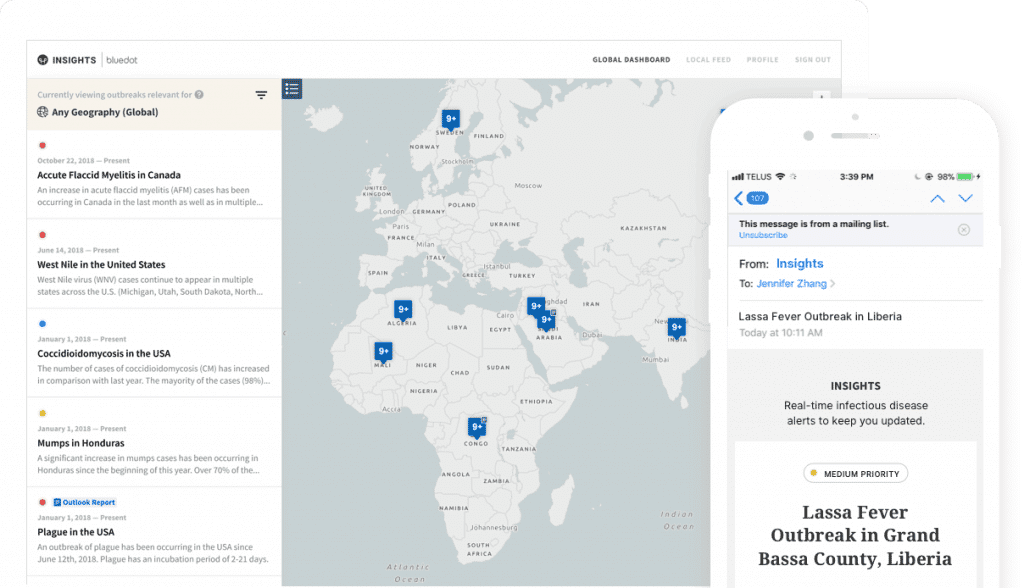
Task: Open the Mali 9+ map marker
Action: [383, 351]
